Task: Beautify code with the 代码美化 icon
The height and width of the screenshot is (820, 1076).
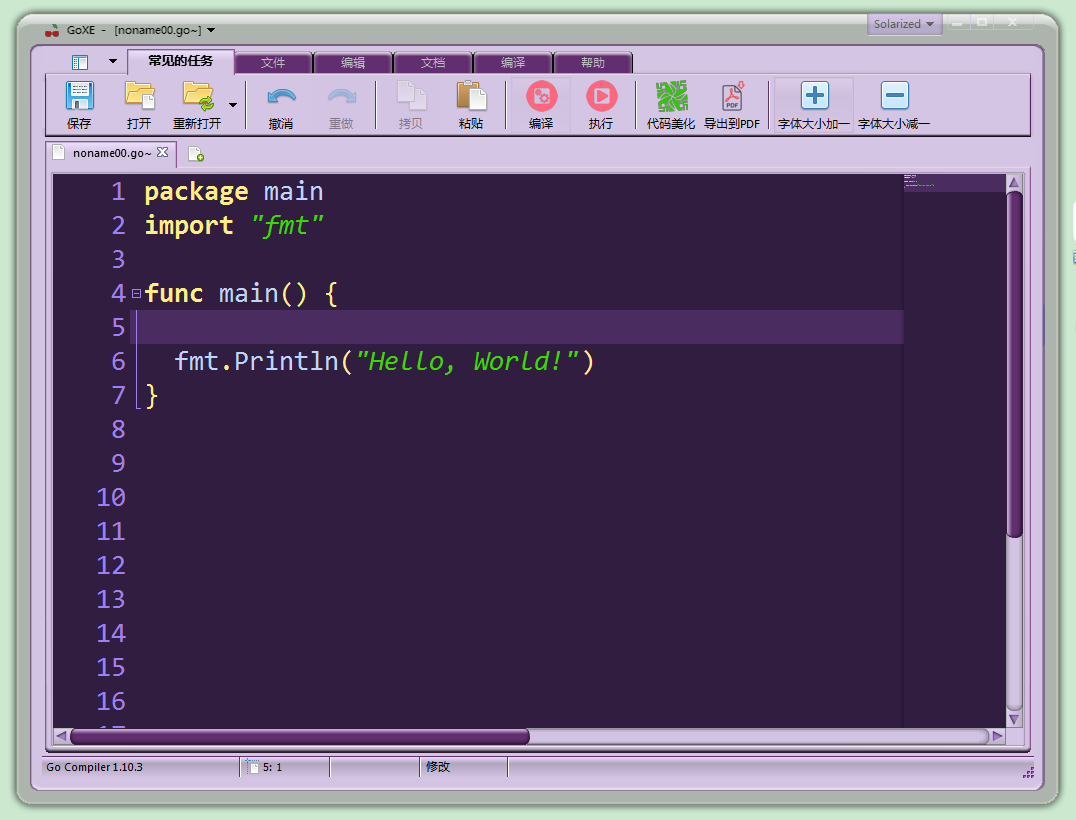Action: tap(671, 97)
